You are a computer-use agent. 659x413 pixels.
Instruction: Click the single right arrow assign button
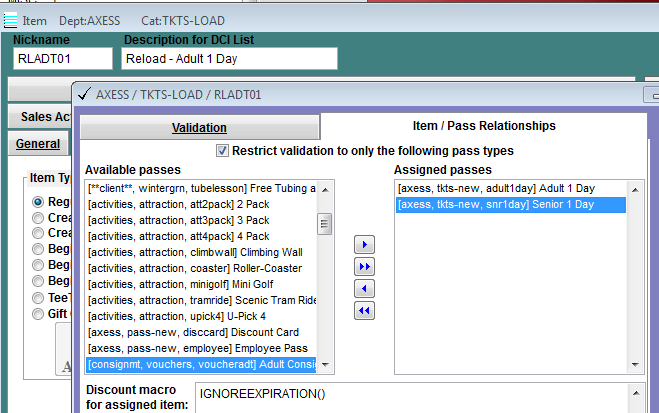(364, 245)
